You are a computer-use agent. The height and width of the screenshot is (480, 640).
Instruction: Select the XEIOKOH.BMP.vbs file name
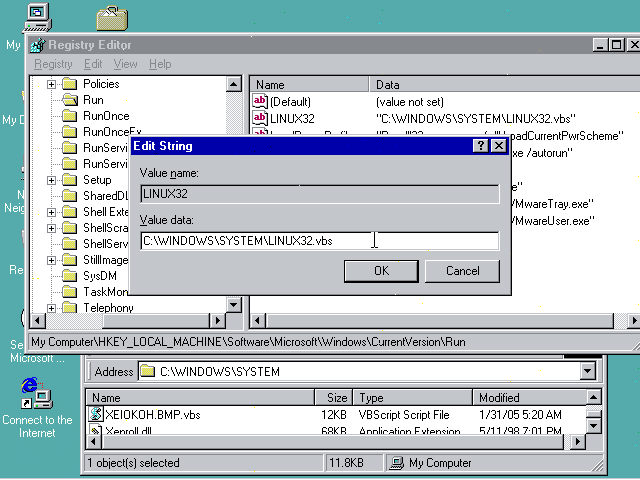coord(153,415)
